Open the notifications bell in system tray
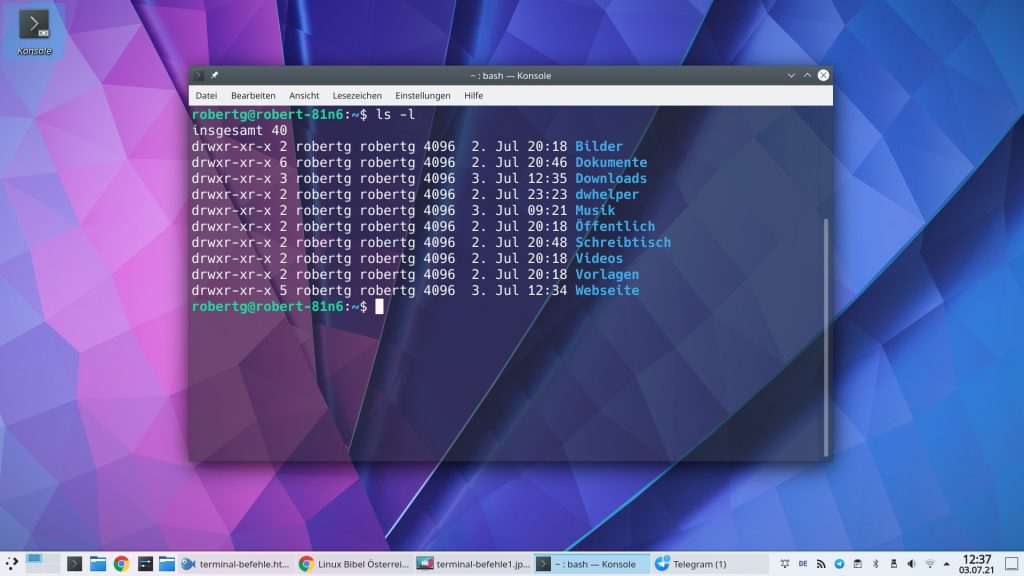This screenshot has height=576, width=1024. pyautogui.click(x=785, y=564)
